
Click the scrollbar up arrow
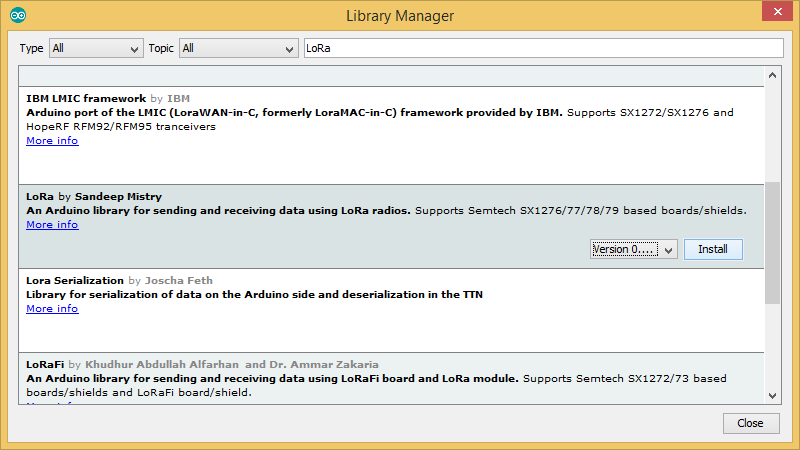[772, 75]
